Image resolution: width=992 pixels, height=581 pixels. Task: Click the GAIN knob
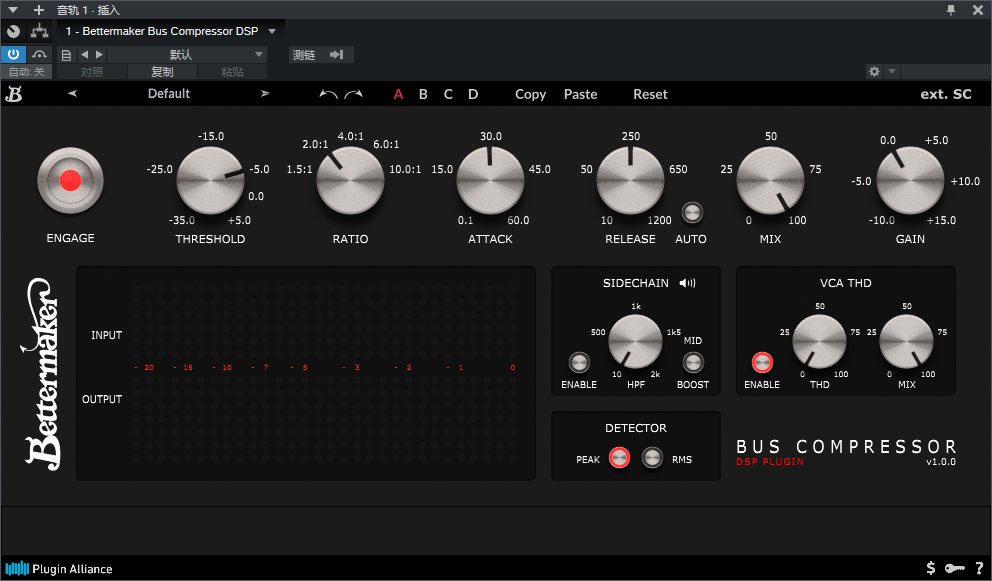tap(910, 180)
